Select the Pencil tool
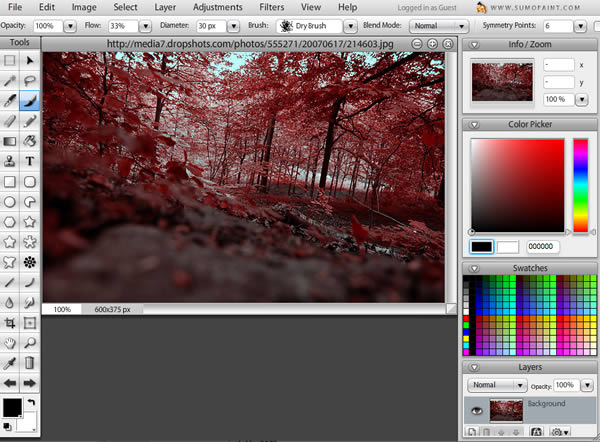Screen dimensions: 600x442 pos(29,121)
